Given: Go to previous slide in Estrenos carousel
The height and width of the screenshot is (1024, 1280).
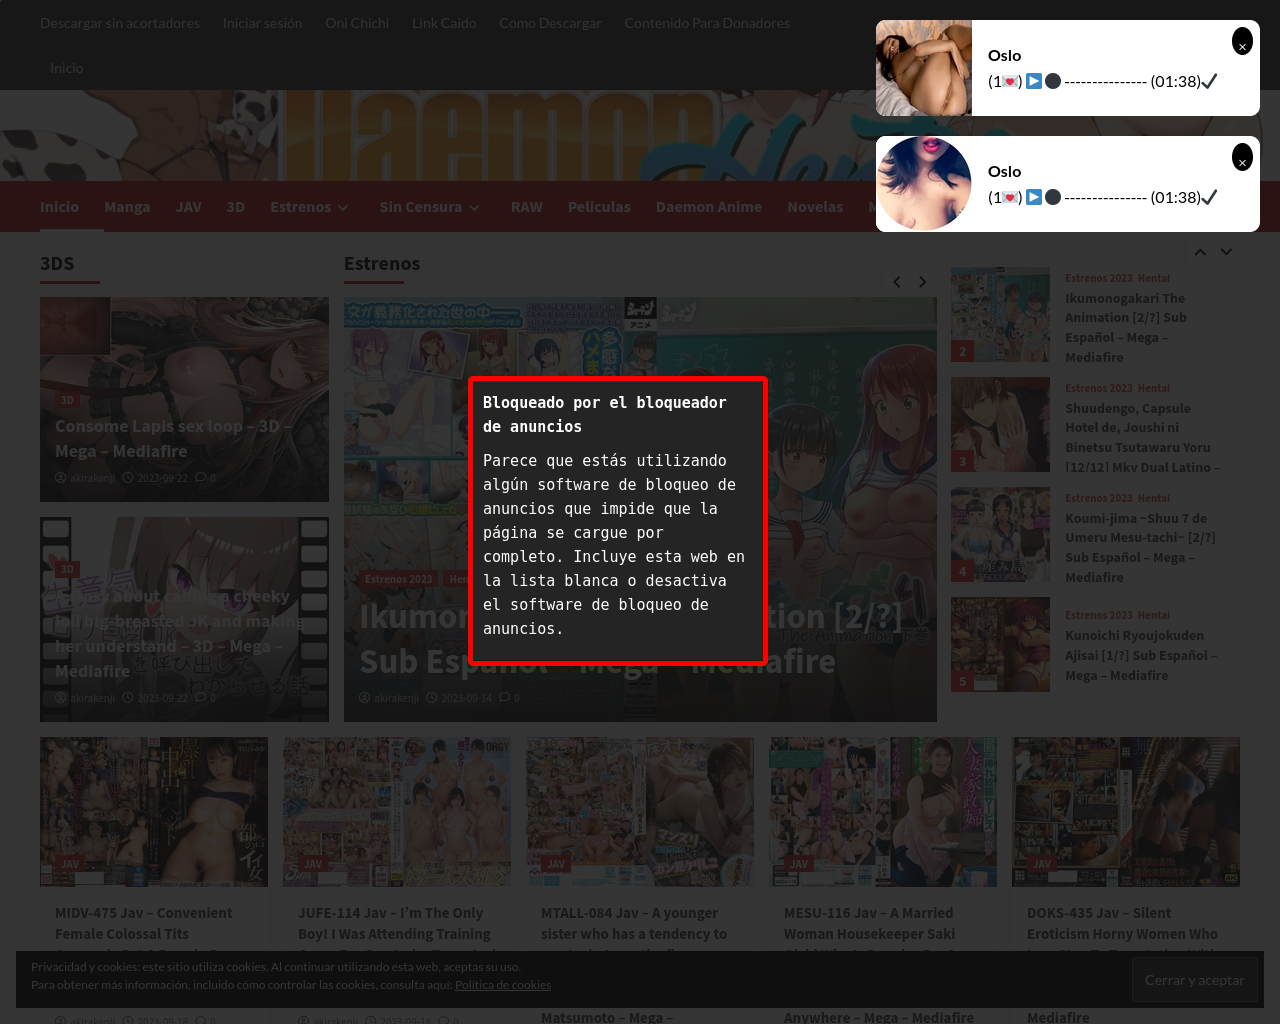Looking at the screenshot, I should 897,282.
